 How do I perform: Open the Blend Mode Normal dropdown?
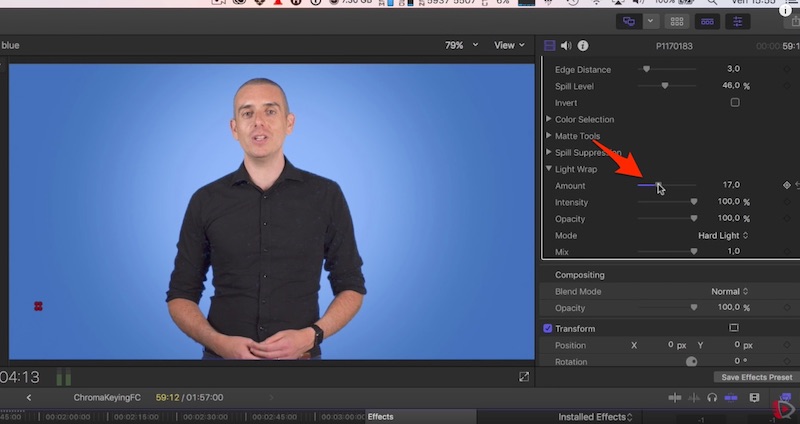[x=730, y=291]
